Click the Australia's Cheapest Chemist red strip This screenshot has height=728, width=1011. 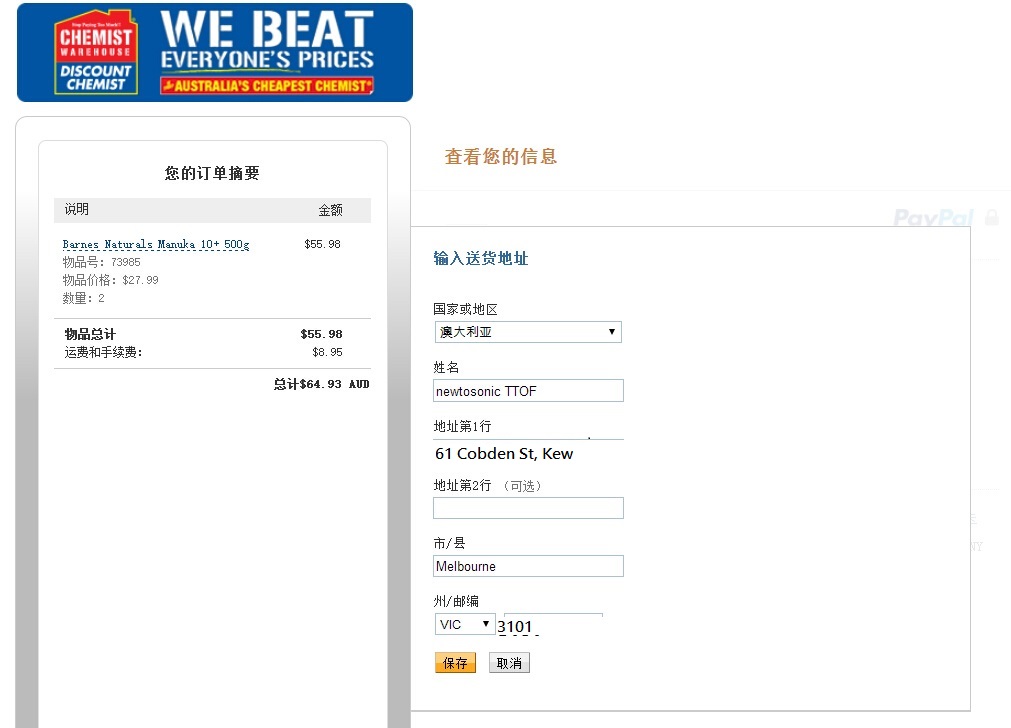(267, 86)
